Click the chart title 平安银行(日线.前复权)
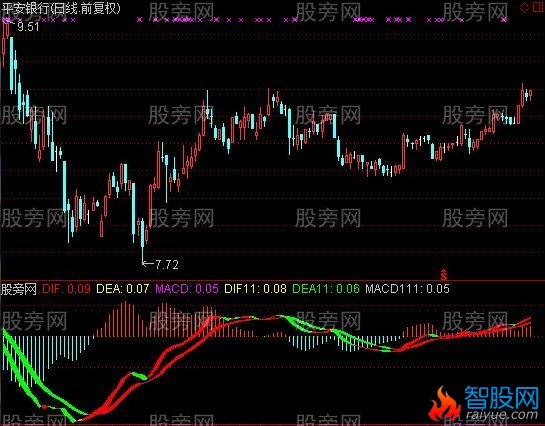545x426 pixels. point(61,8)
